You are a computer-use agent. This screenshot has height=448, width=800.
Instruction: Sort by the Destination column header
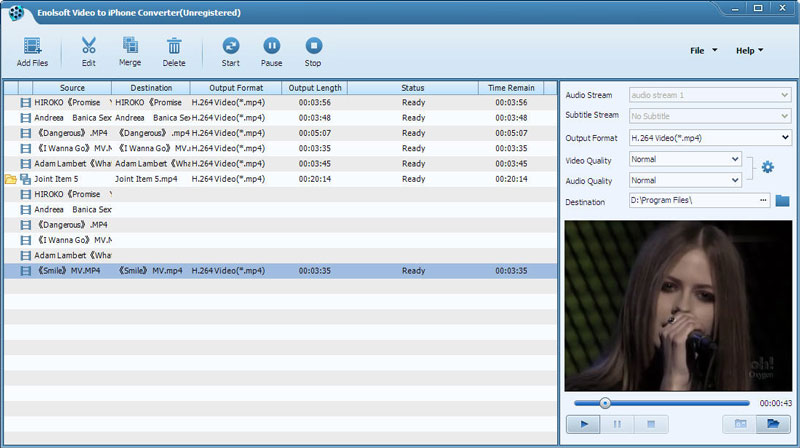point(151,88)
